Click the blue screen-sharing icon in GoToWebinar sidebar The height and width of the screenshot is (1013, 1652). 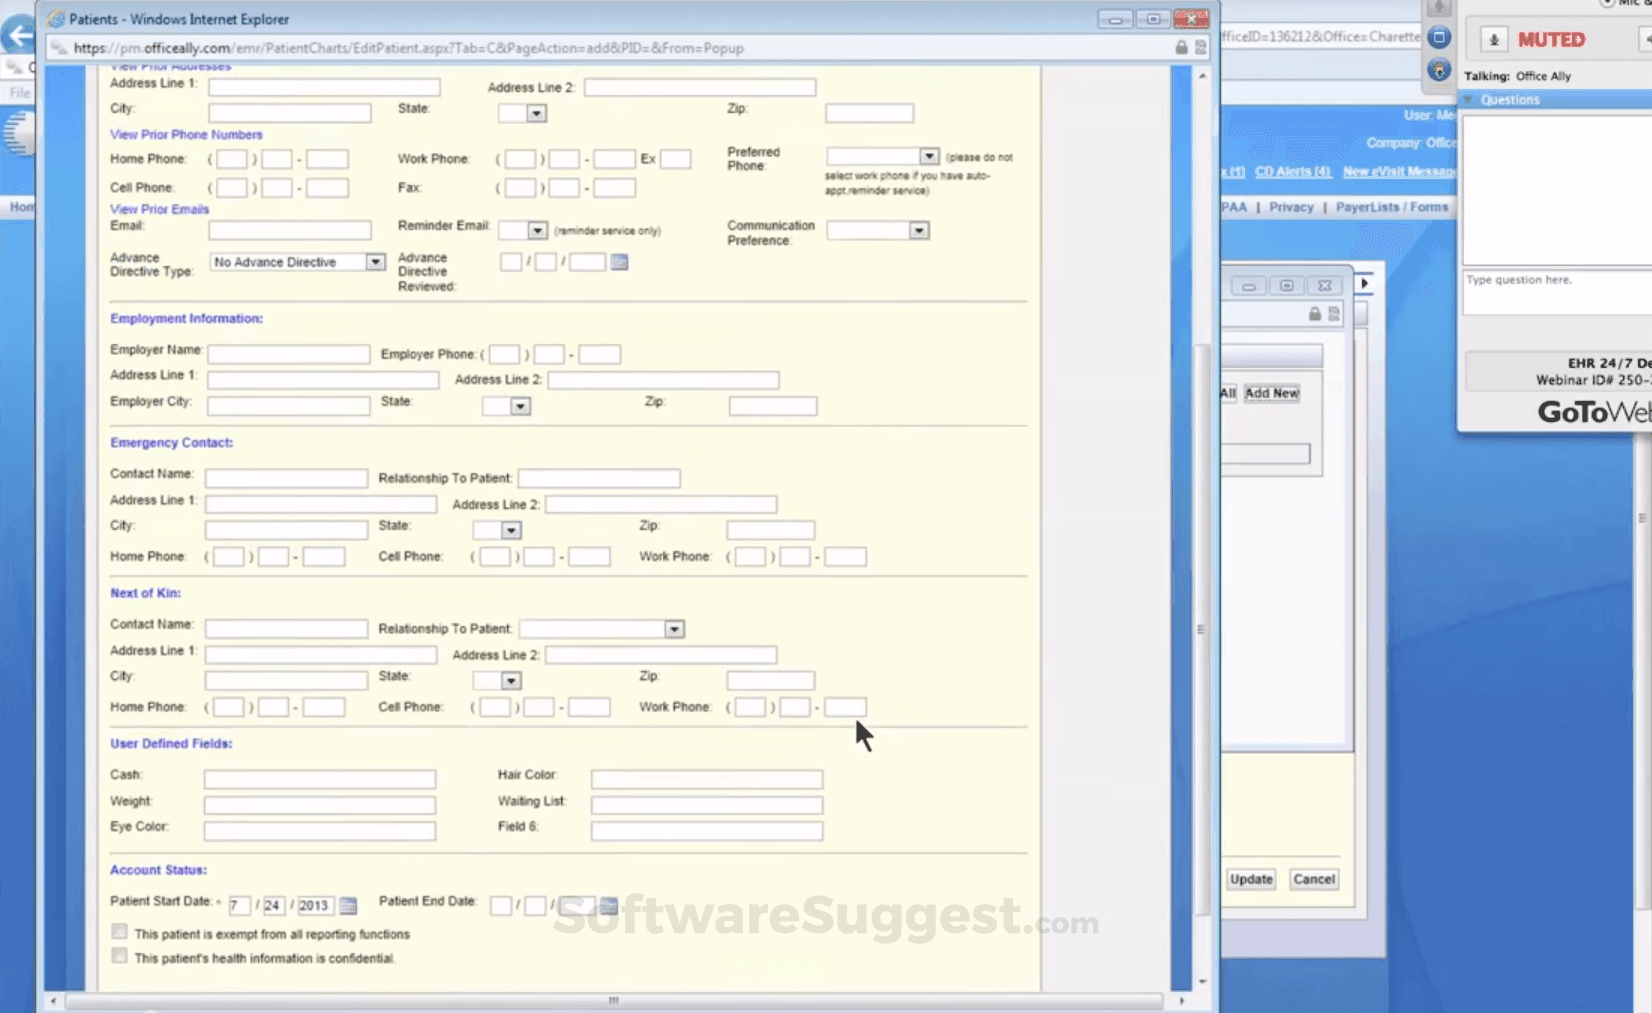[x=1439, y=36]
